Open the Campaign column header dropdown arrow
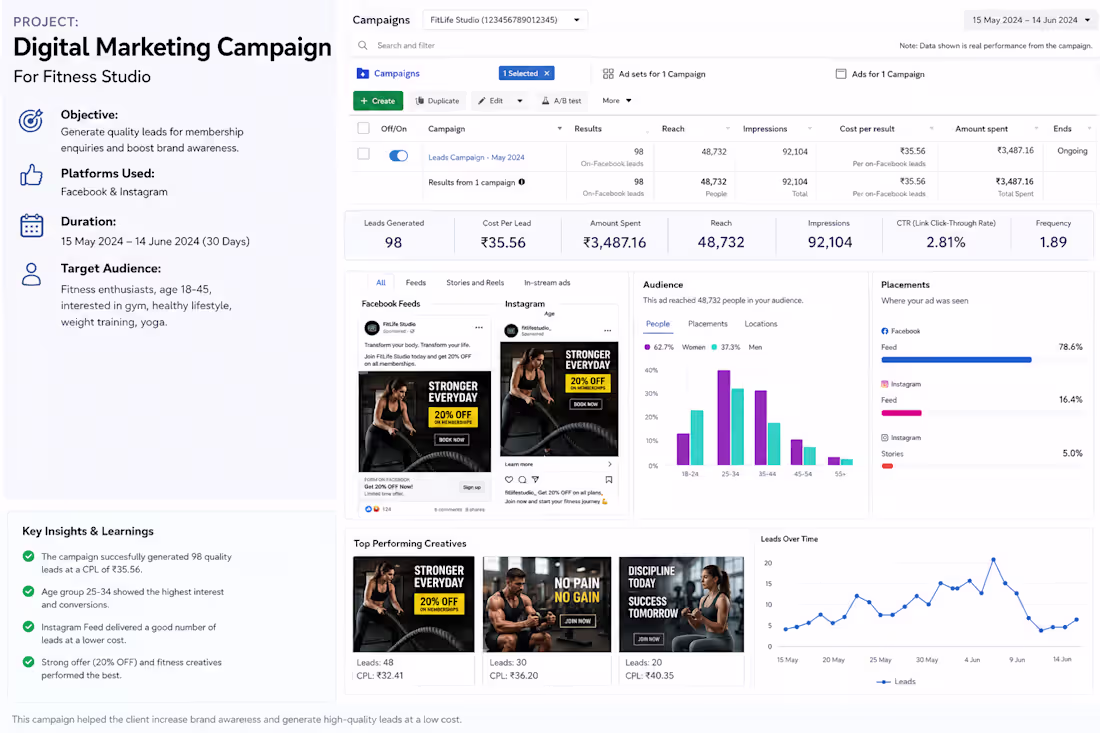The width and height of the screenshot is (1100, 733). pos(559,129)
